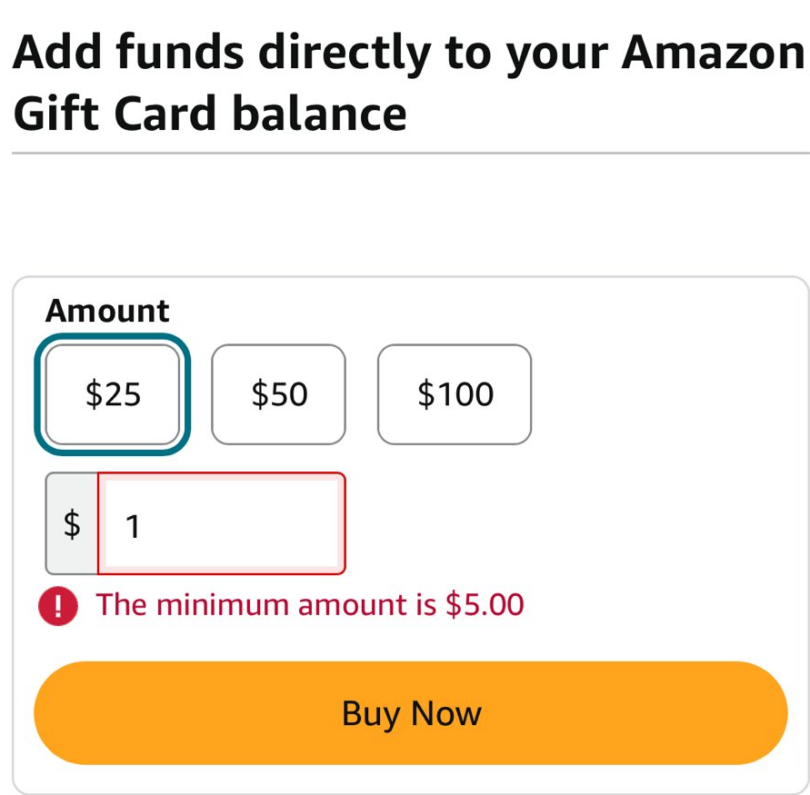Click the Amount section label
Viewport: 810px width, 795px height.
[x=106, y=311]
